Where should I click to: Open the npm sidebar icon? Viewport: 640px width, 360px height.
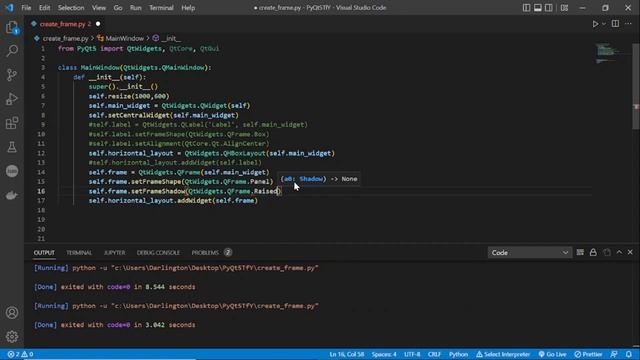[x=12, y=171]
